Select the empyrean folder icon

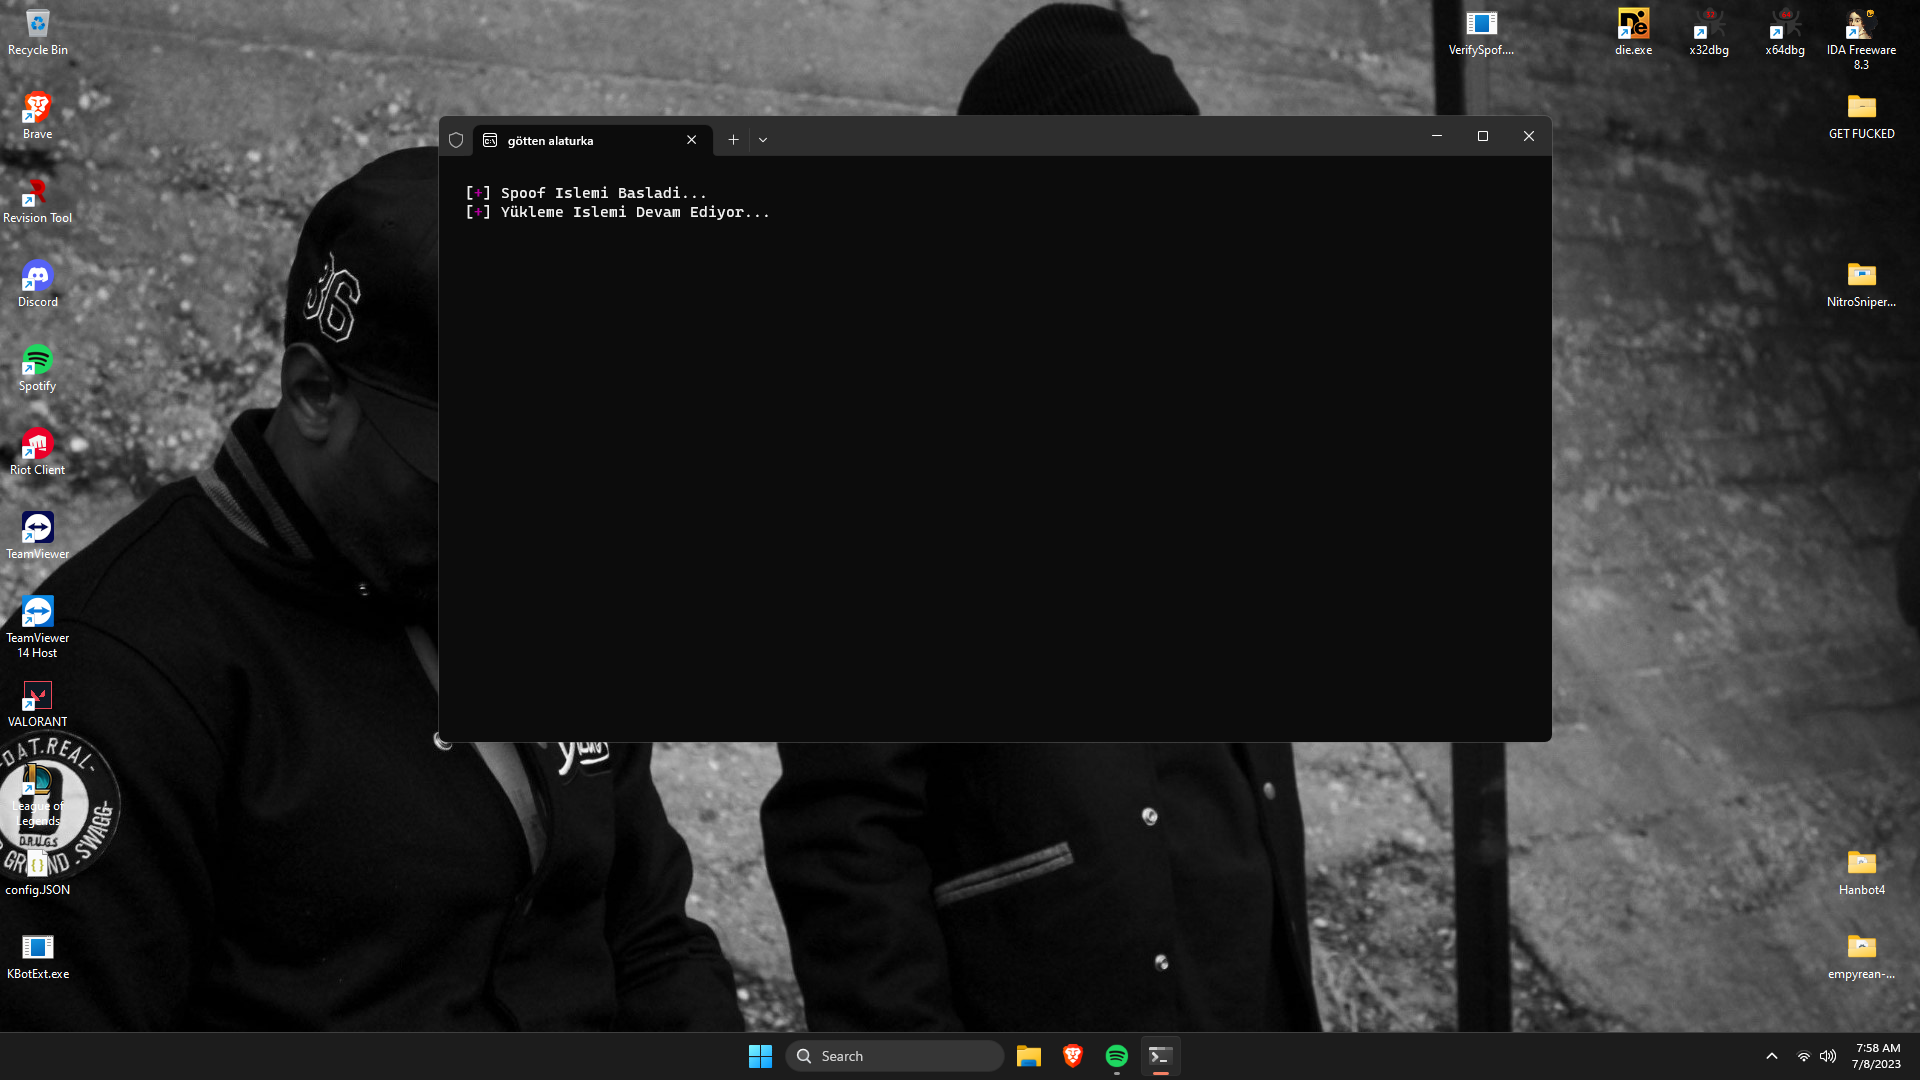click(x=1861, y=956)
